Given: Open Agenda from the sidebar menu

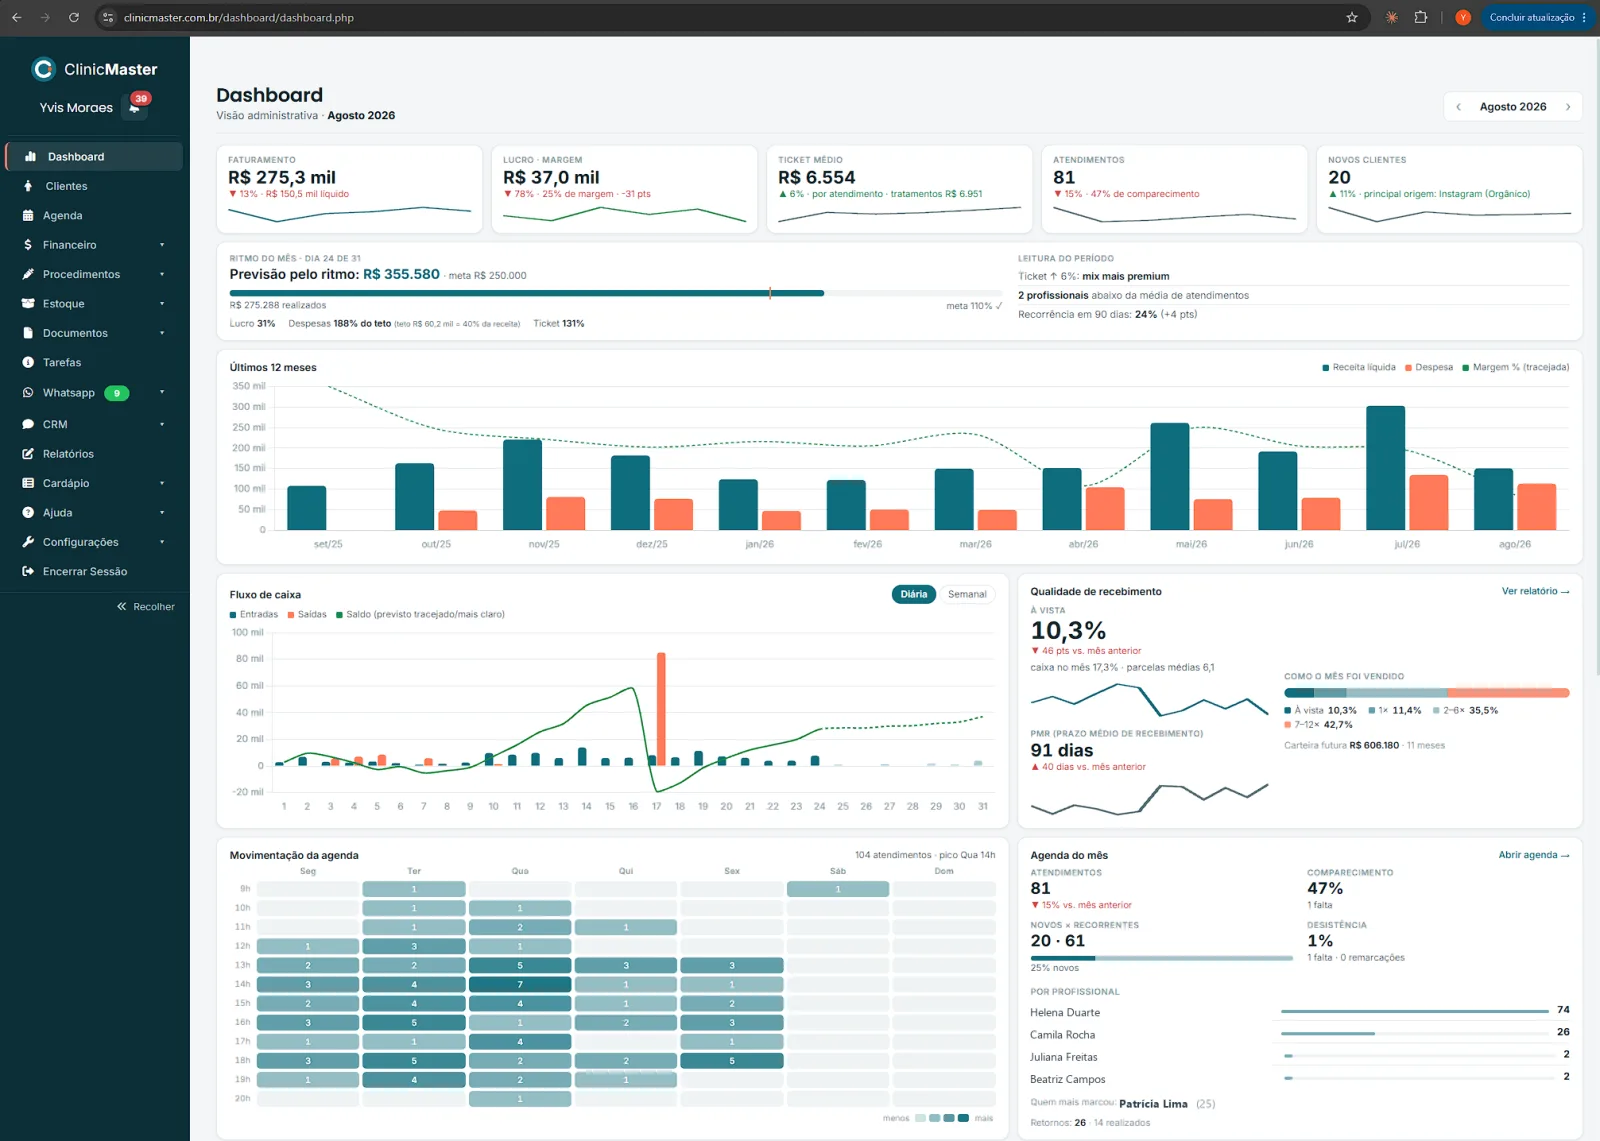Looking at the screenshot, I should tap(94, 216).
